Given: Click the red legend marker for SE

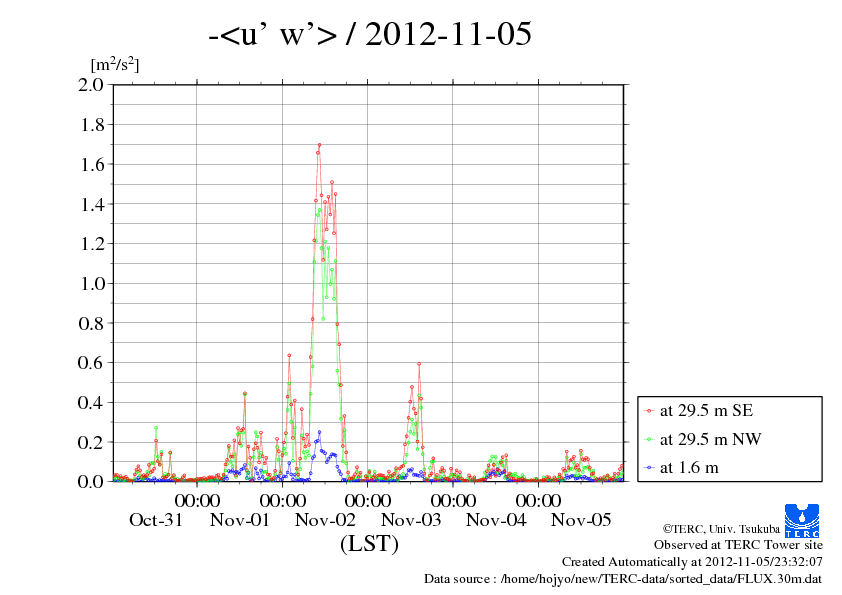Looking at the screenshot, I should coord(649,411).
